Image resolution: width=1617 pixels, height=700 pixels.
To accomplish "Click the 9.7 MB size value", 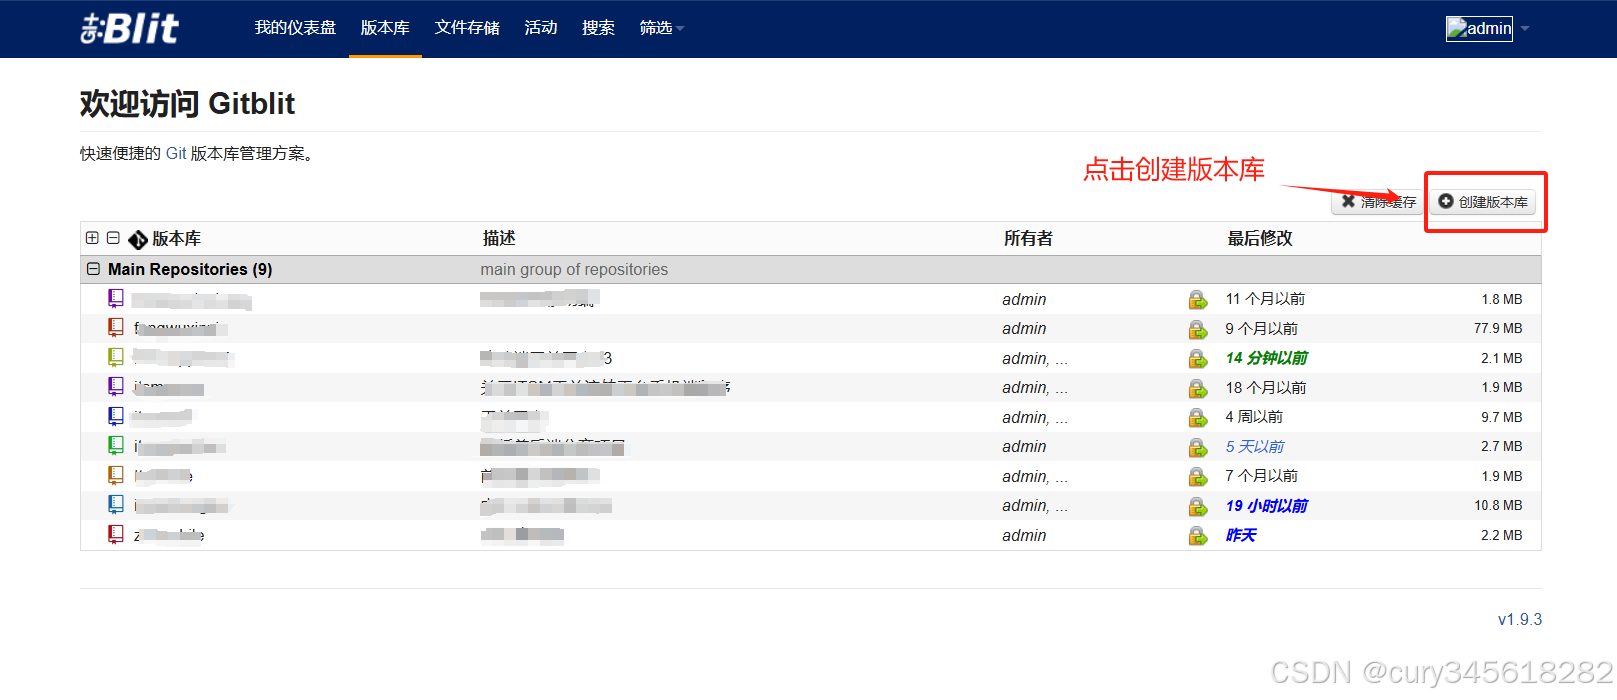I will tap(1502, 417).
